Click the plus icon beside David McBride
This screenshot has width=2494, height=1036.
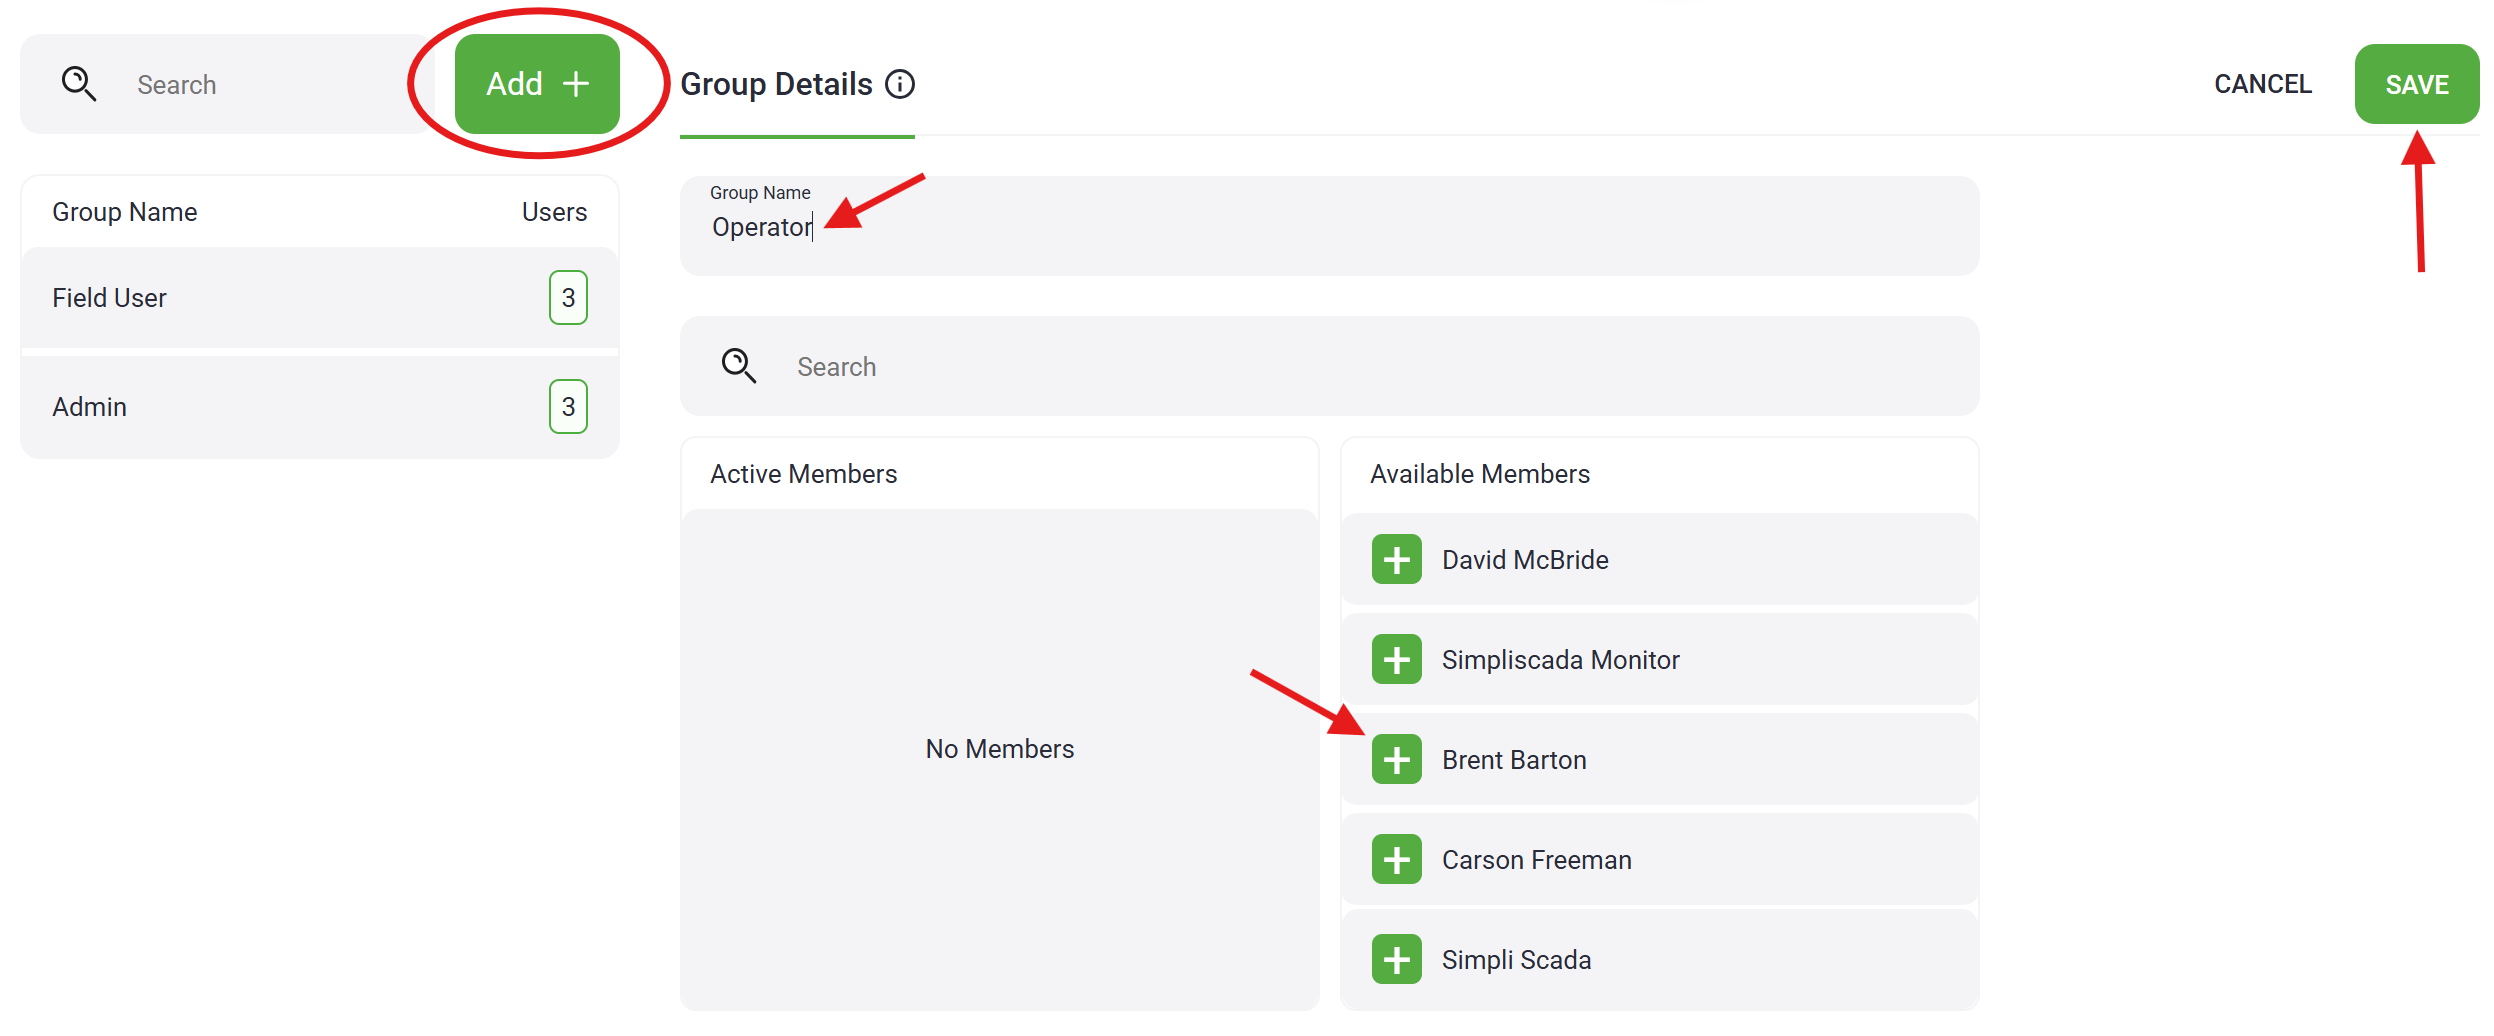pyautogui.click(x=1396, y=559)
